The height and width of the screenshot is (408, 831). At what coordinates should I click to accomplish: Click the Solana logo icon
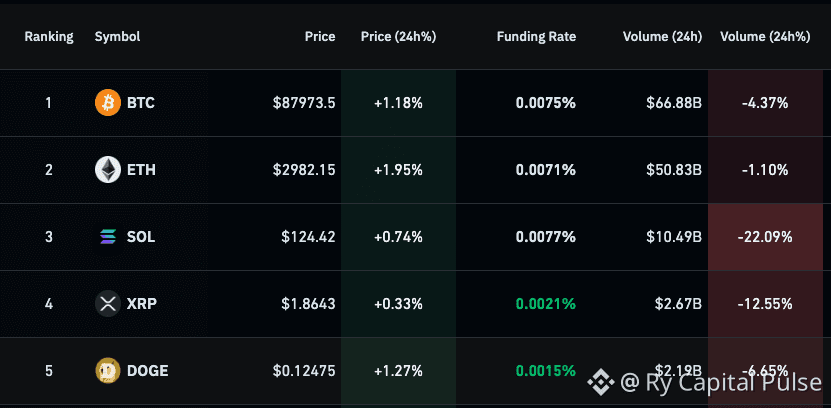[108, 237]
